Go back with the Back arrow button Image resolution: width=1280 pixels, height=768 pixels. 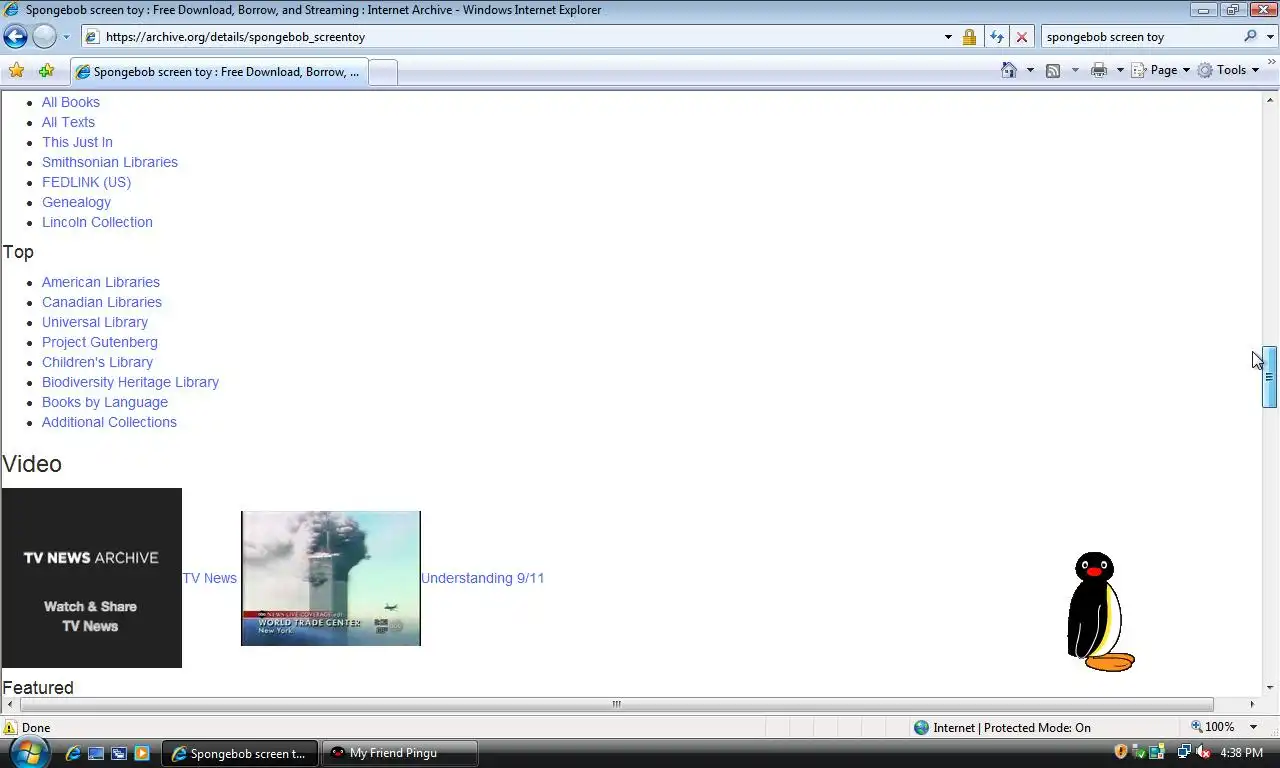coord(15,37)
